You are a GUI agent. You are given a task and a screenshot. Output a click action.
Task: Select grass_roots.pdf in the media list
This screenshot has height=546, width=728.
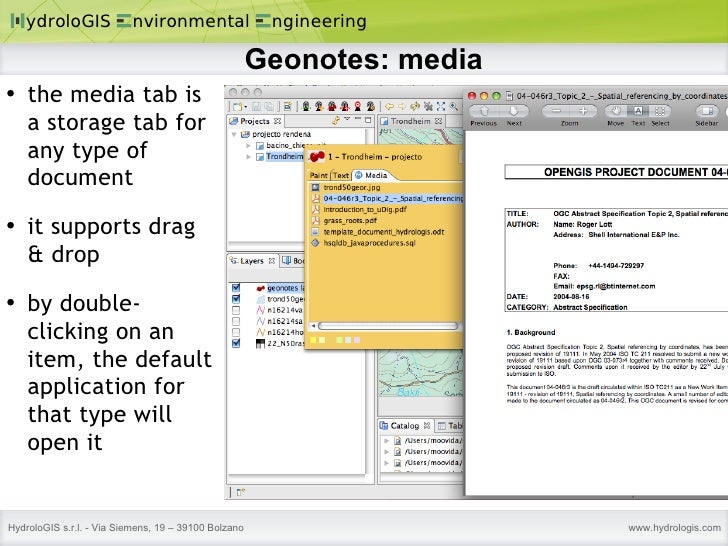350,221
